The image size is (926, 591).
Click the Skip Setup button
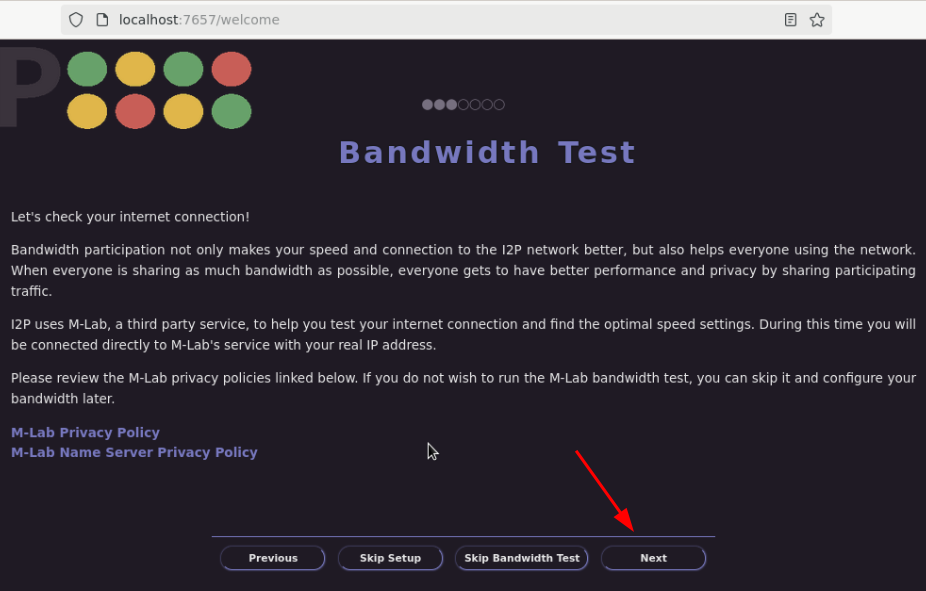[390, 558]
